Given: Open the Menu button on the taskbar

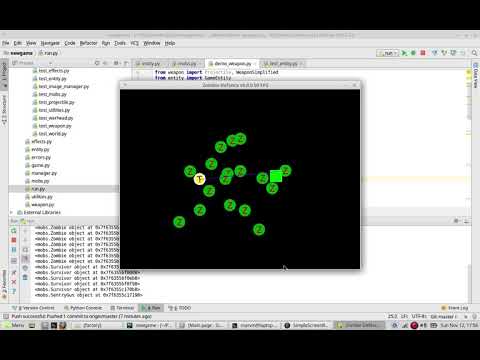Looking at the screenshot, I should click(x=14, y=325).
